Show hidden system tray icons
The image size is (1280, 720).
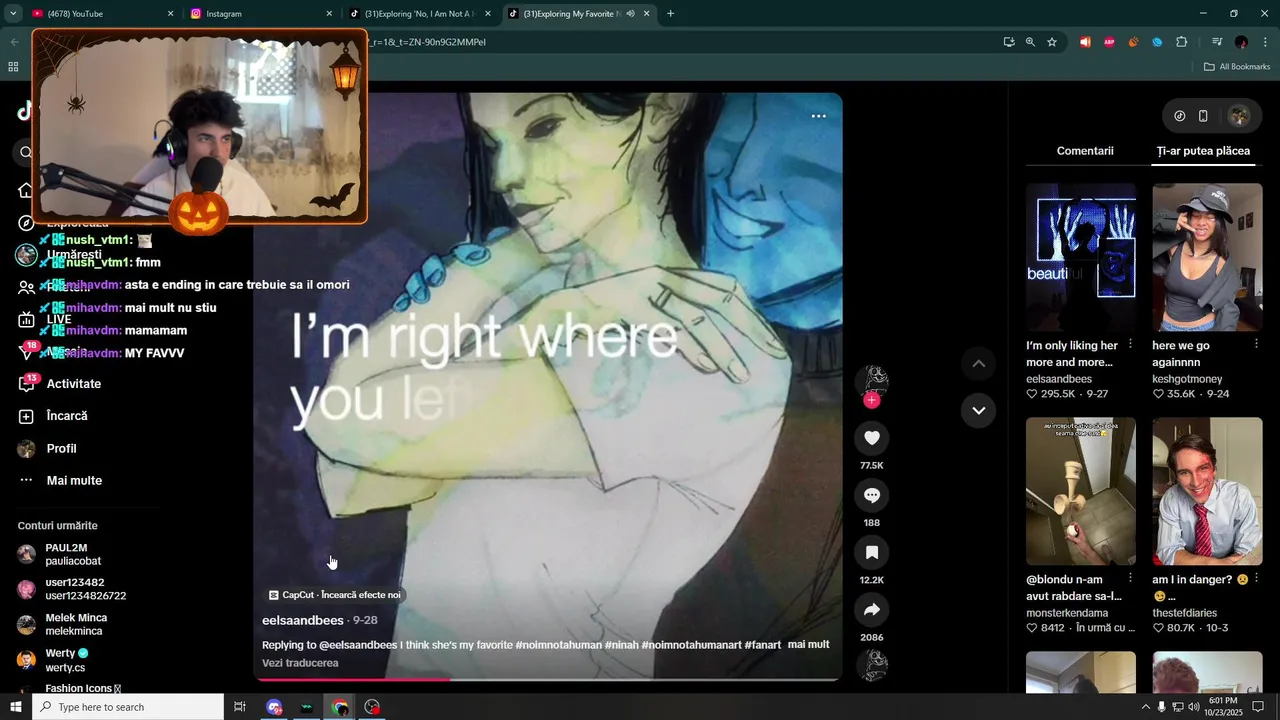point(1145,707)
